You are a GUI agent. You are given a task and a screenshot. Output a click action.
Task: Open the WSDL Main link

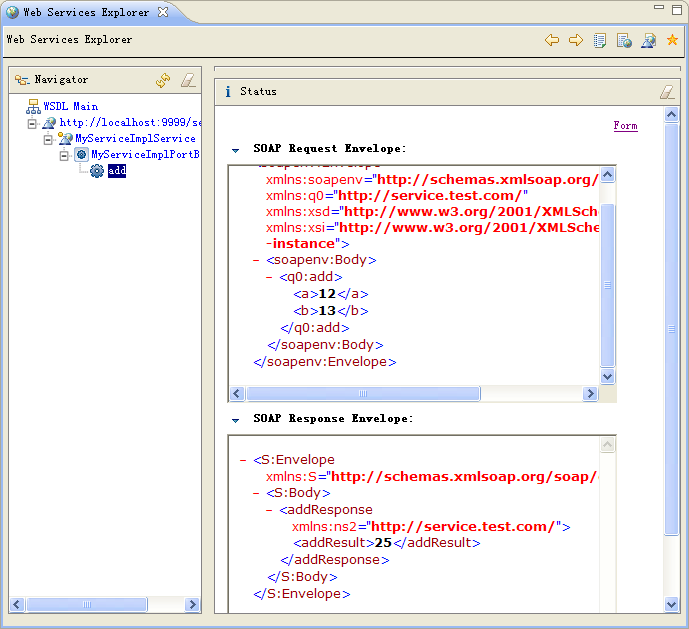70,106
